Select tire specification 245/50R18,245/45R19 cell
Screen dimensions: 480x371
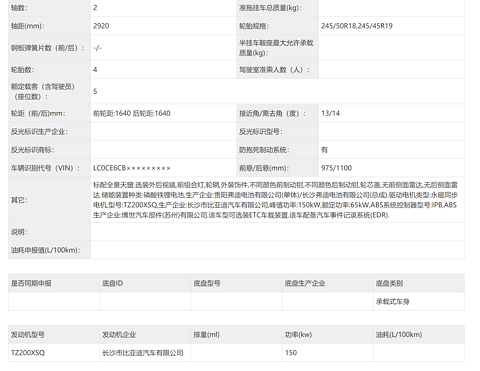pos(391,26)
